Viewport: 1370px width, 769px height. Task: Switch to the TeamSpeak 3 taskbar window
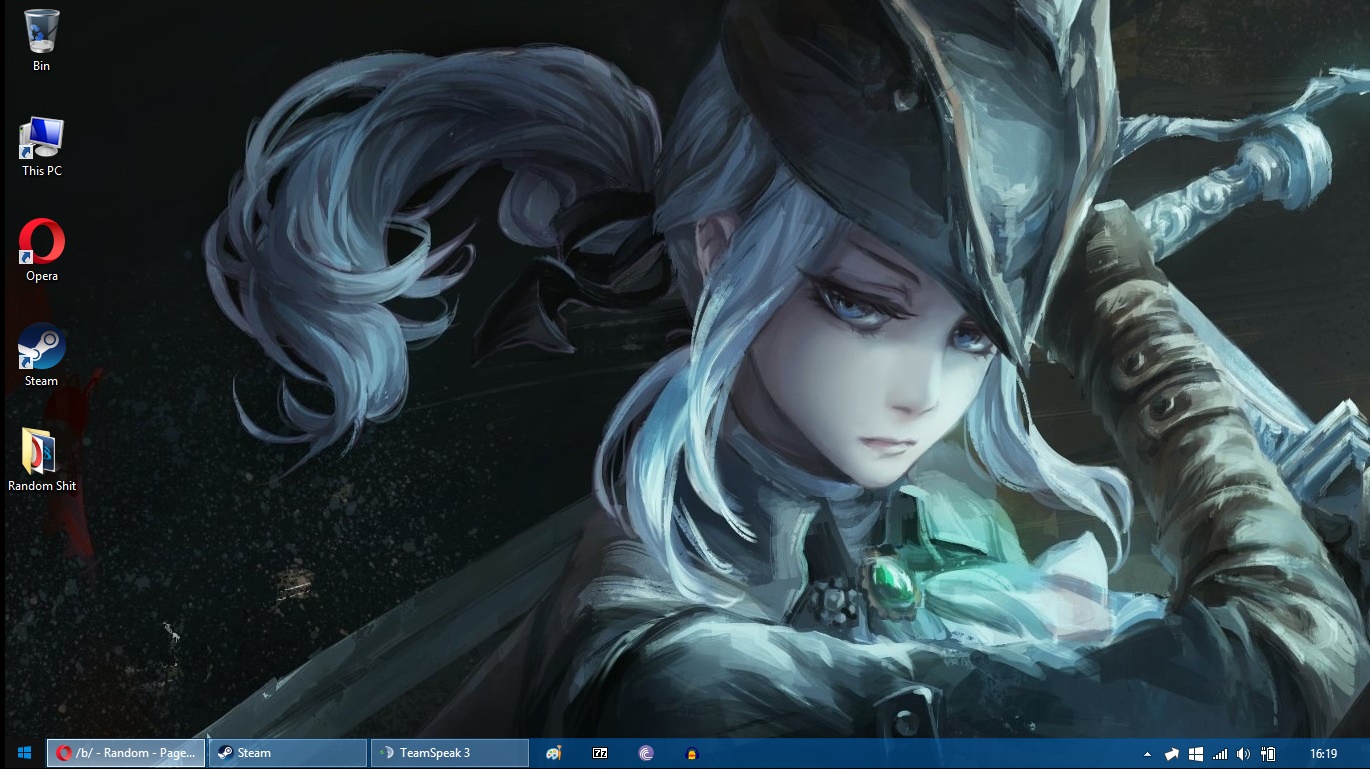pyautogui.click(x=450, y=753)
